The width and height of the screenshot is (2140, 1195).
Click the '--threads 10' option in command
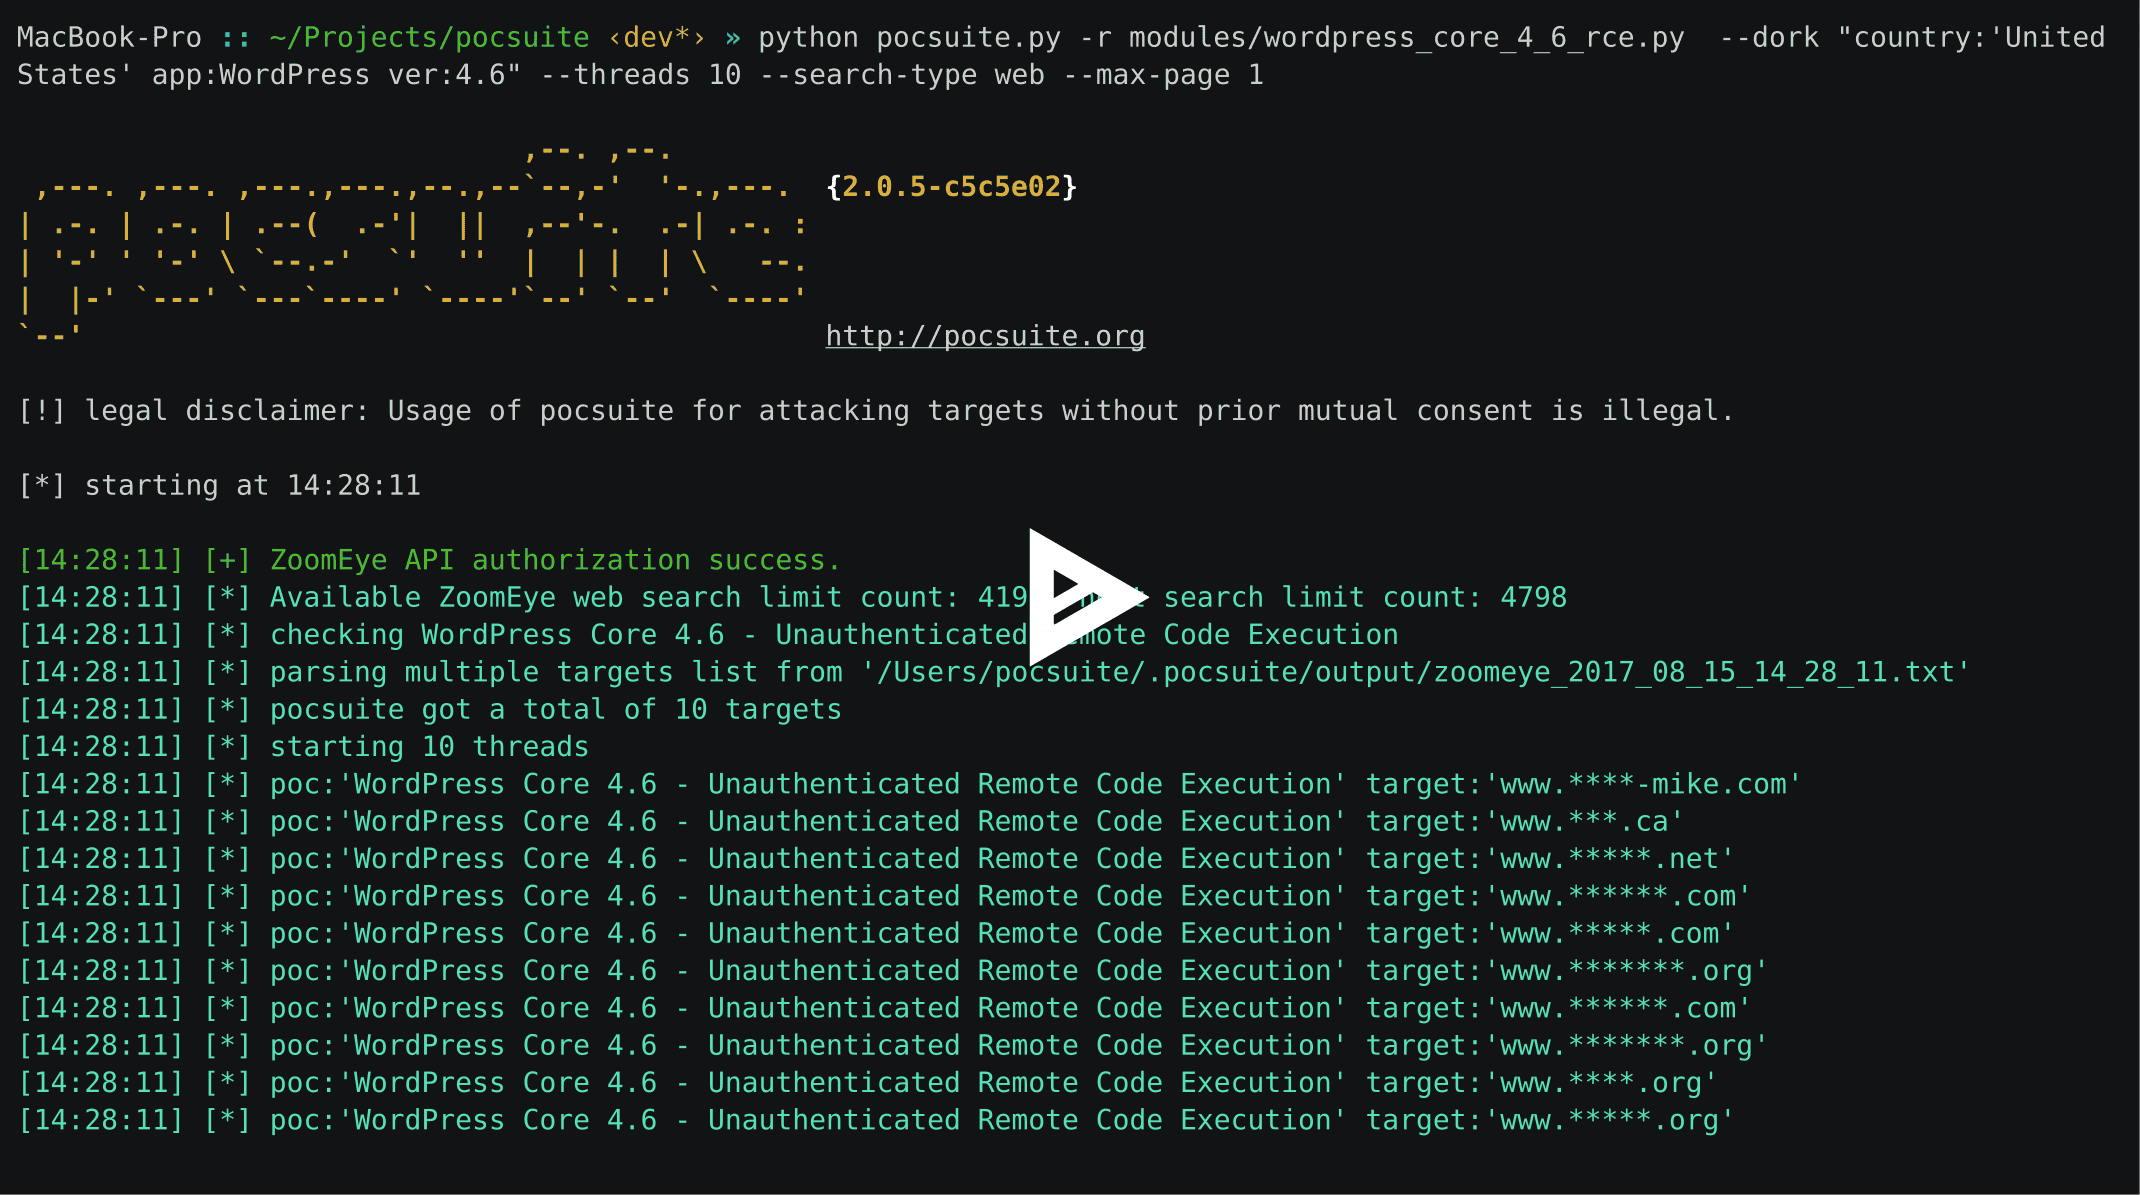641,75
